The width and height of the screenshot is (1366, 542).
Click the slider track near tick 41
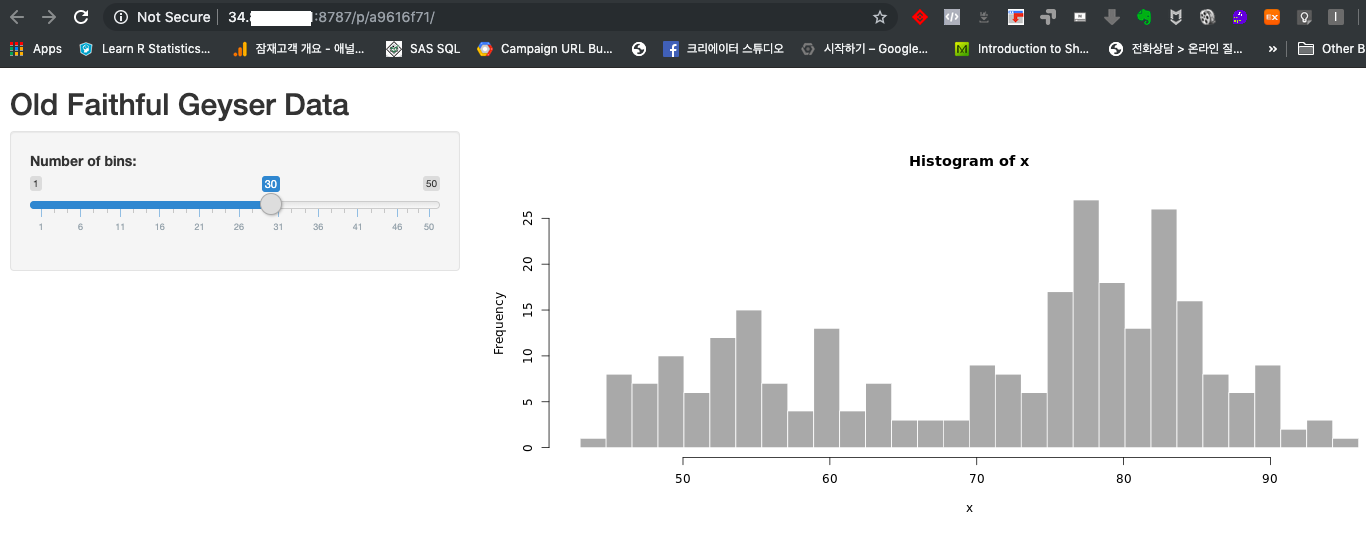pyautogui.click(x=357, y=204)
